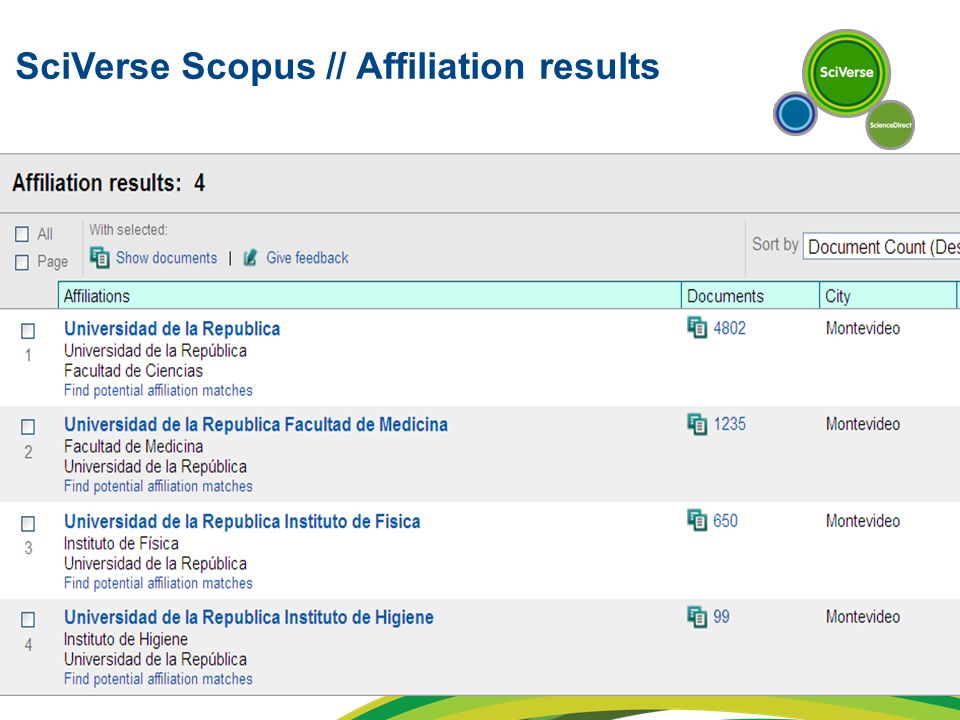Screen dimensions: 960x720
Task: Click 'Instituto de Higiene' name variant text
Action: tap(126, 639)
